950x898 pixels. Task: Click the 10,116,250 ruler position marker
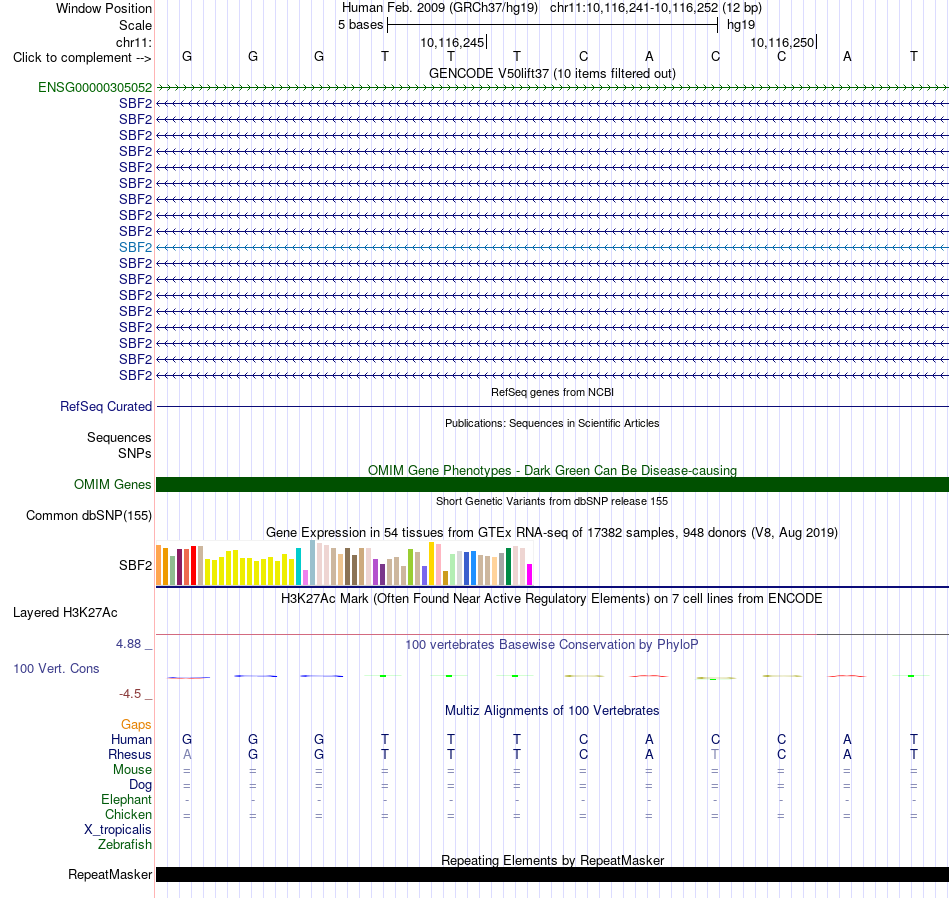coord(783,42)
